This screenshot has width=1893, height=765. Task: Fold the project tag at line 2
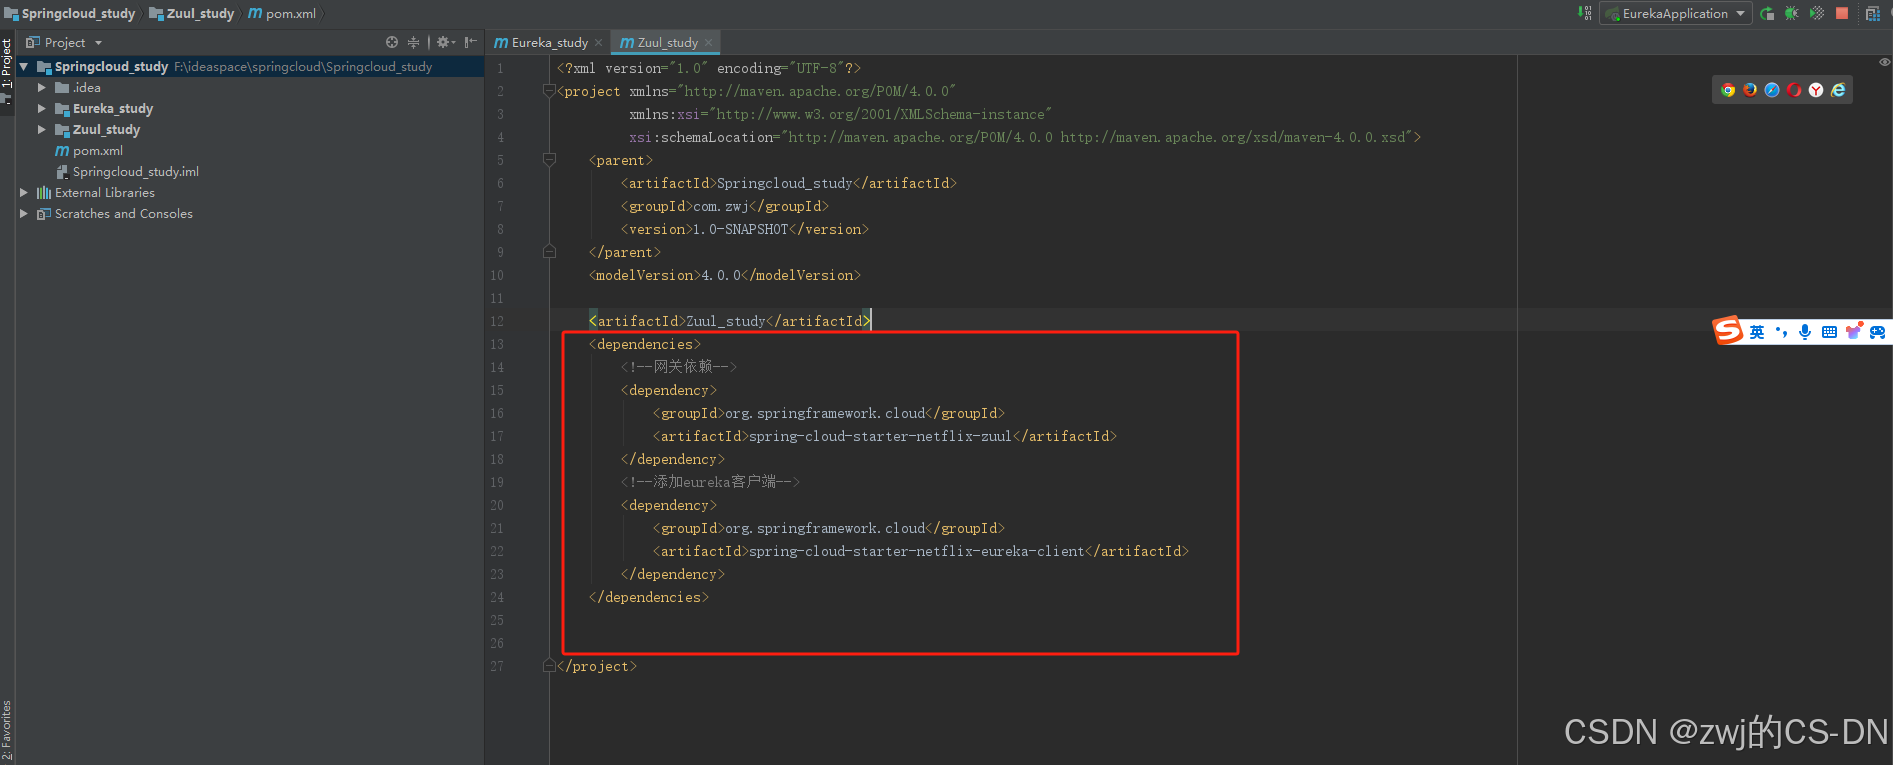coord(549,91)
